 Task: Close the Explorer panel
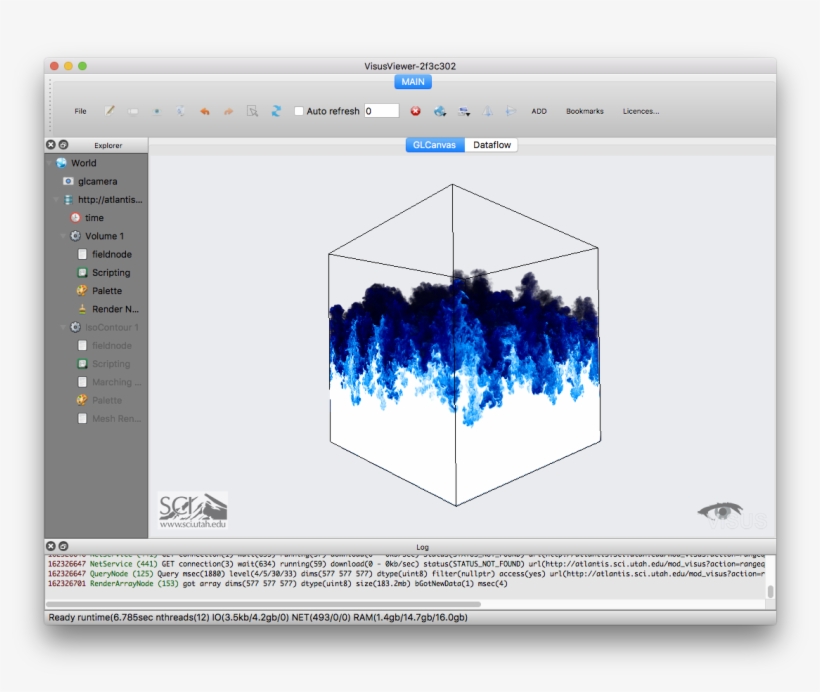tap(51, 145)
